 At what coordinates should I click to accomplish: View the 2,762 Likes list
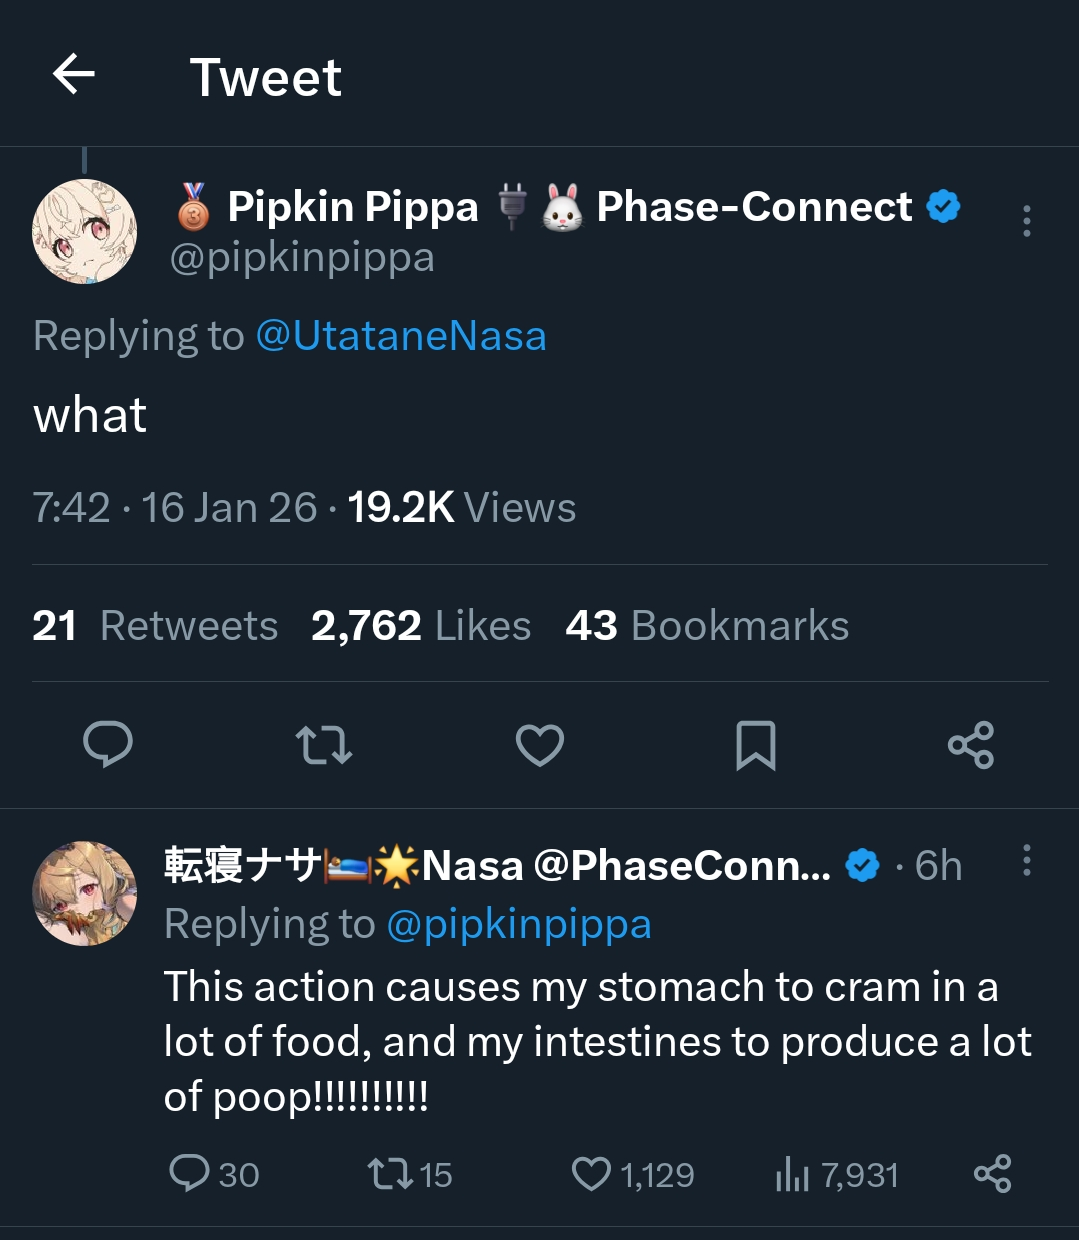coord(421,626)
